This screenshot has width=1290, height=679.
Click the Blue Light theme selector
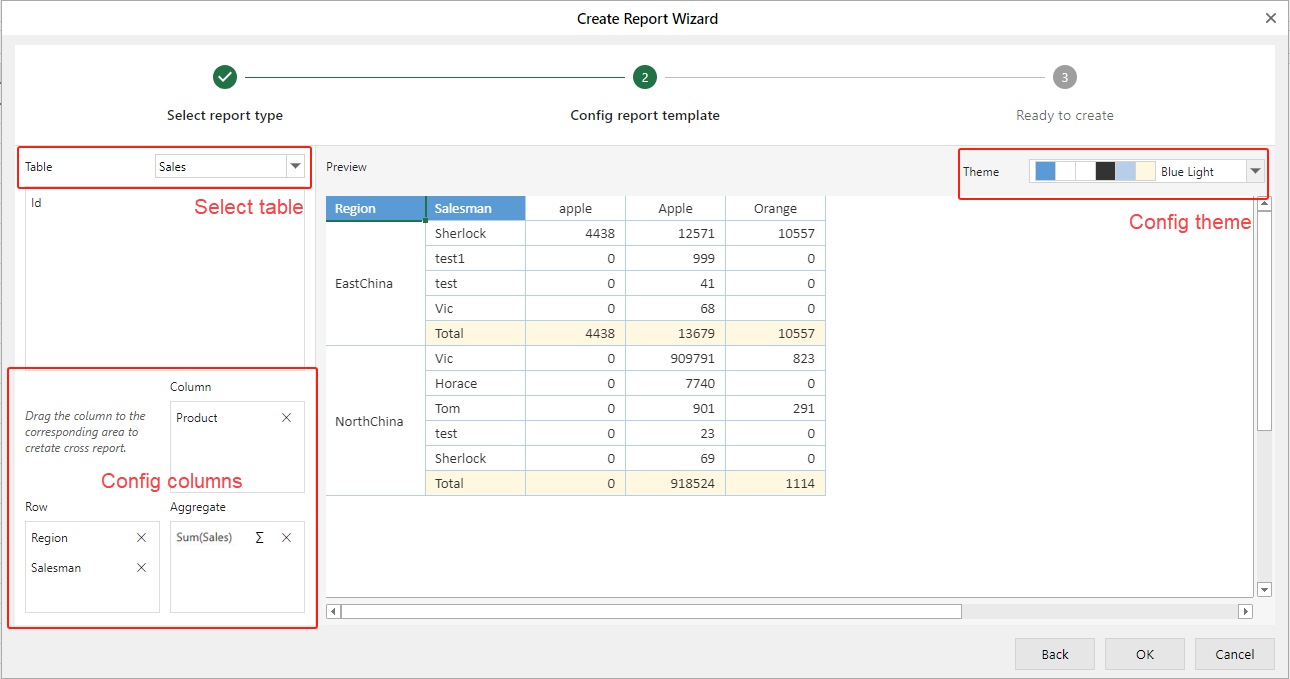tap(1147, 172)
